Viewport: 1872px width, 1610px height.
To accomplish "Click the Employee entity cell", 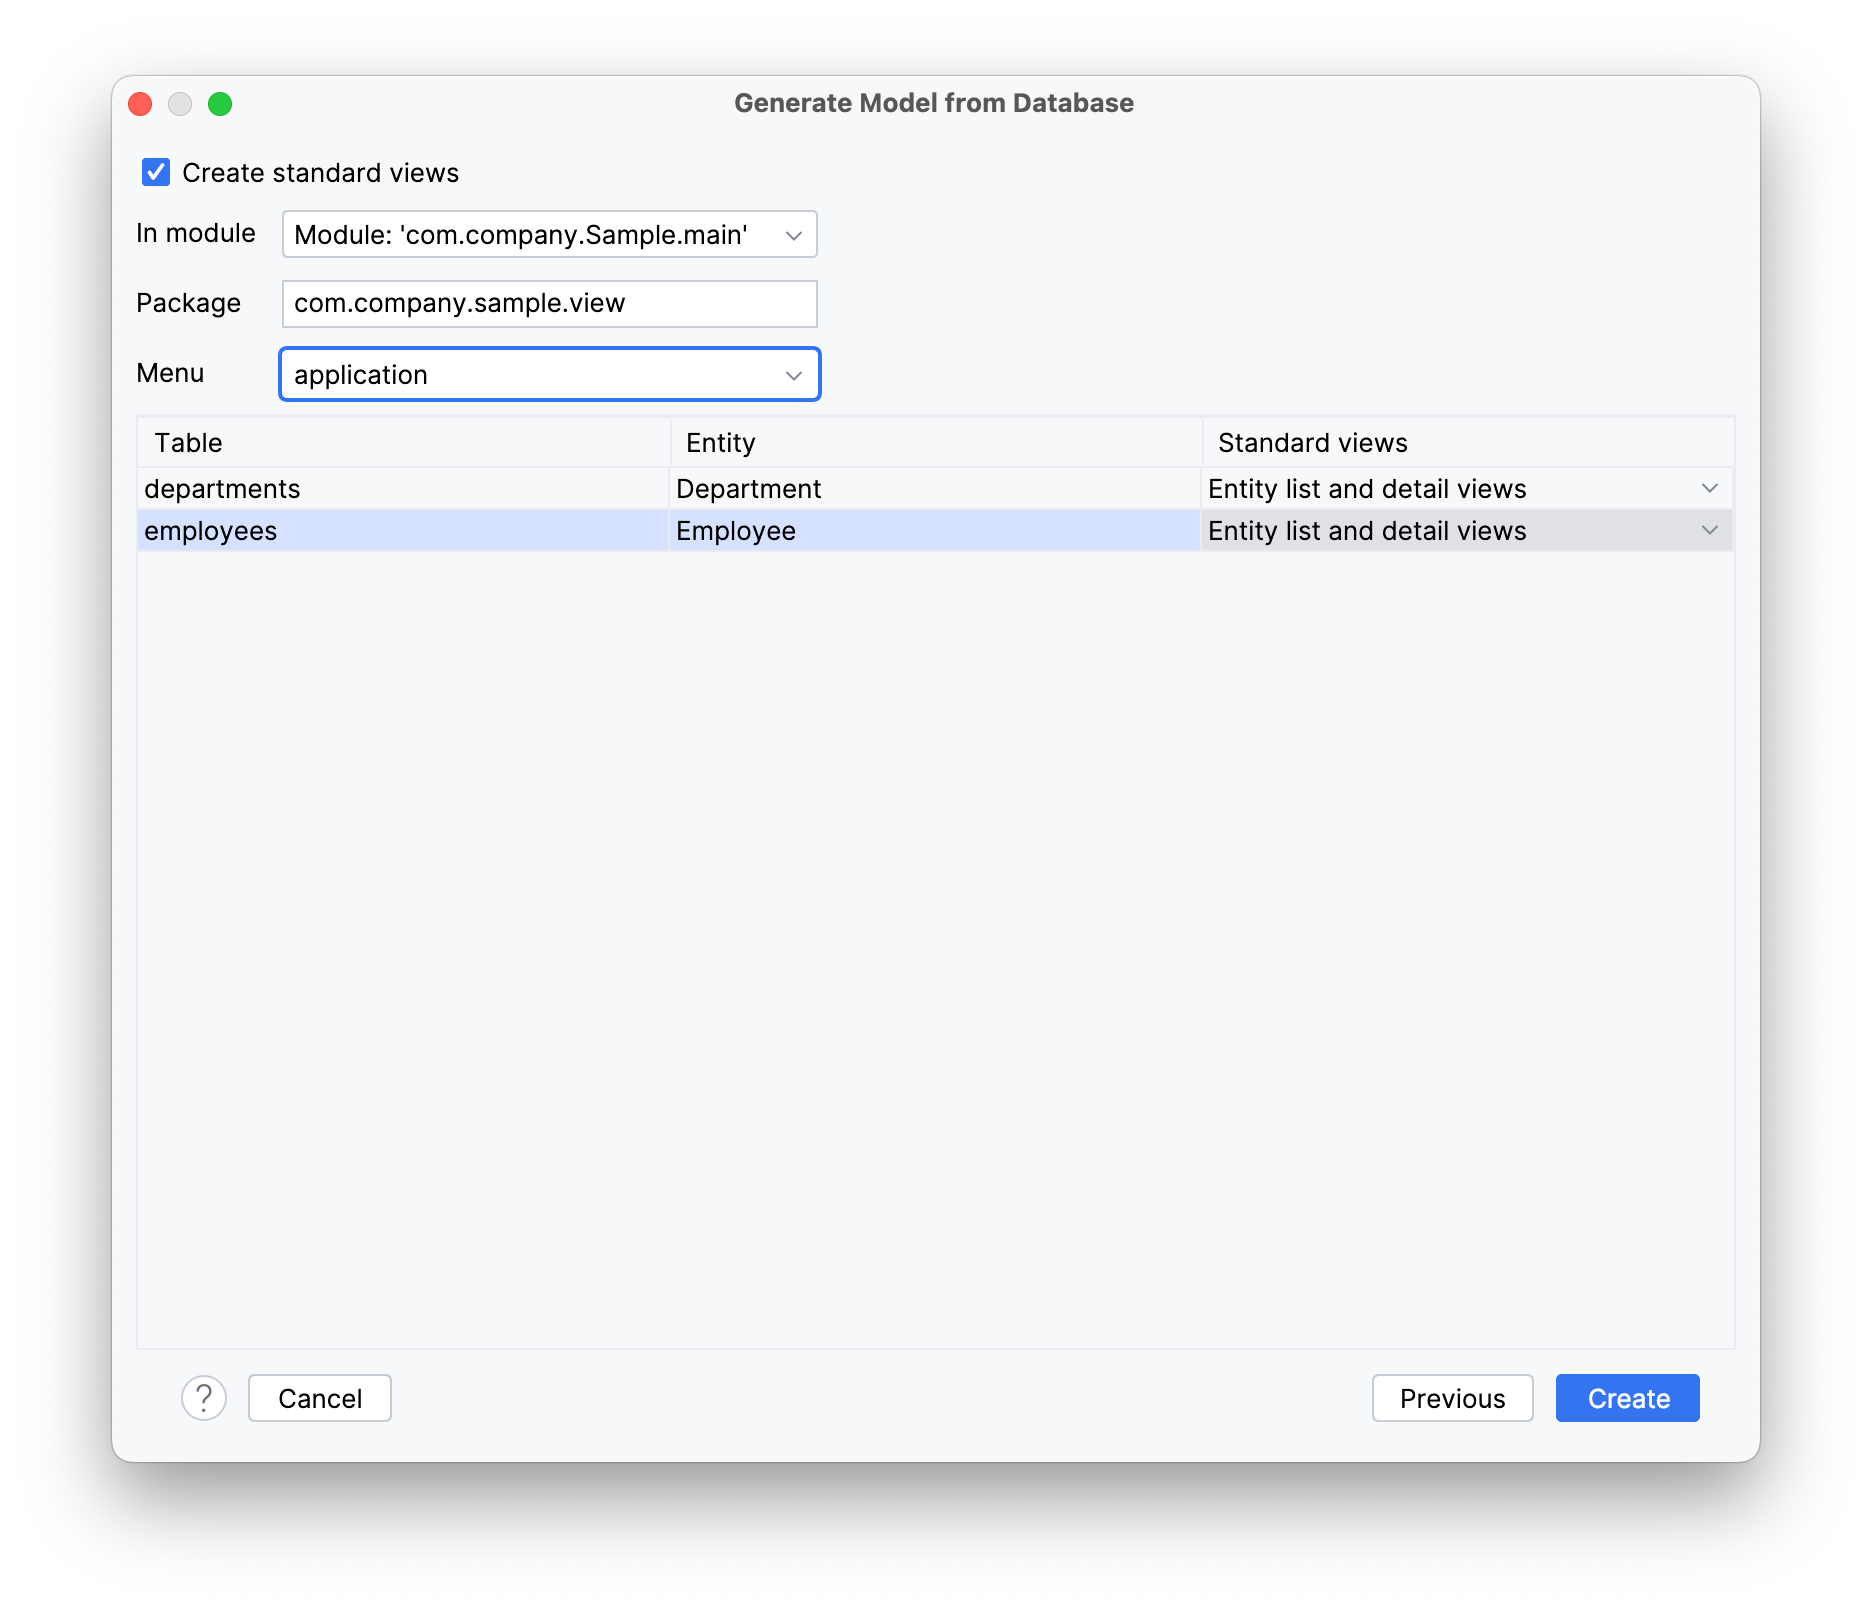I will (935, 530).
